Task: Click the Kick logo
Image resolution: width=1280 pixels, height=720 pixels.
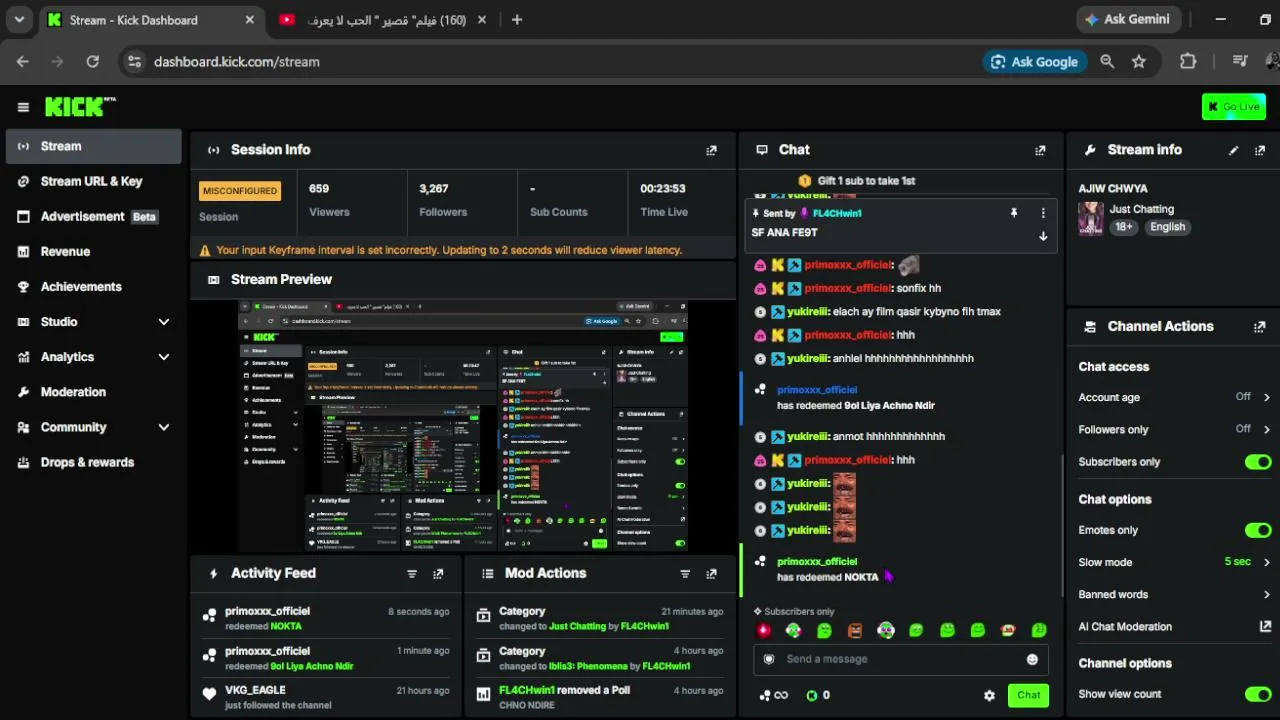Action: [80, 106]
